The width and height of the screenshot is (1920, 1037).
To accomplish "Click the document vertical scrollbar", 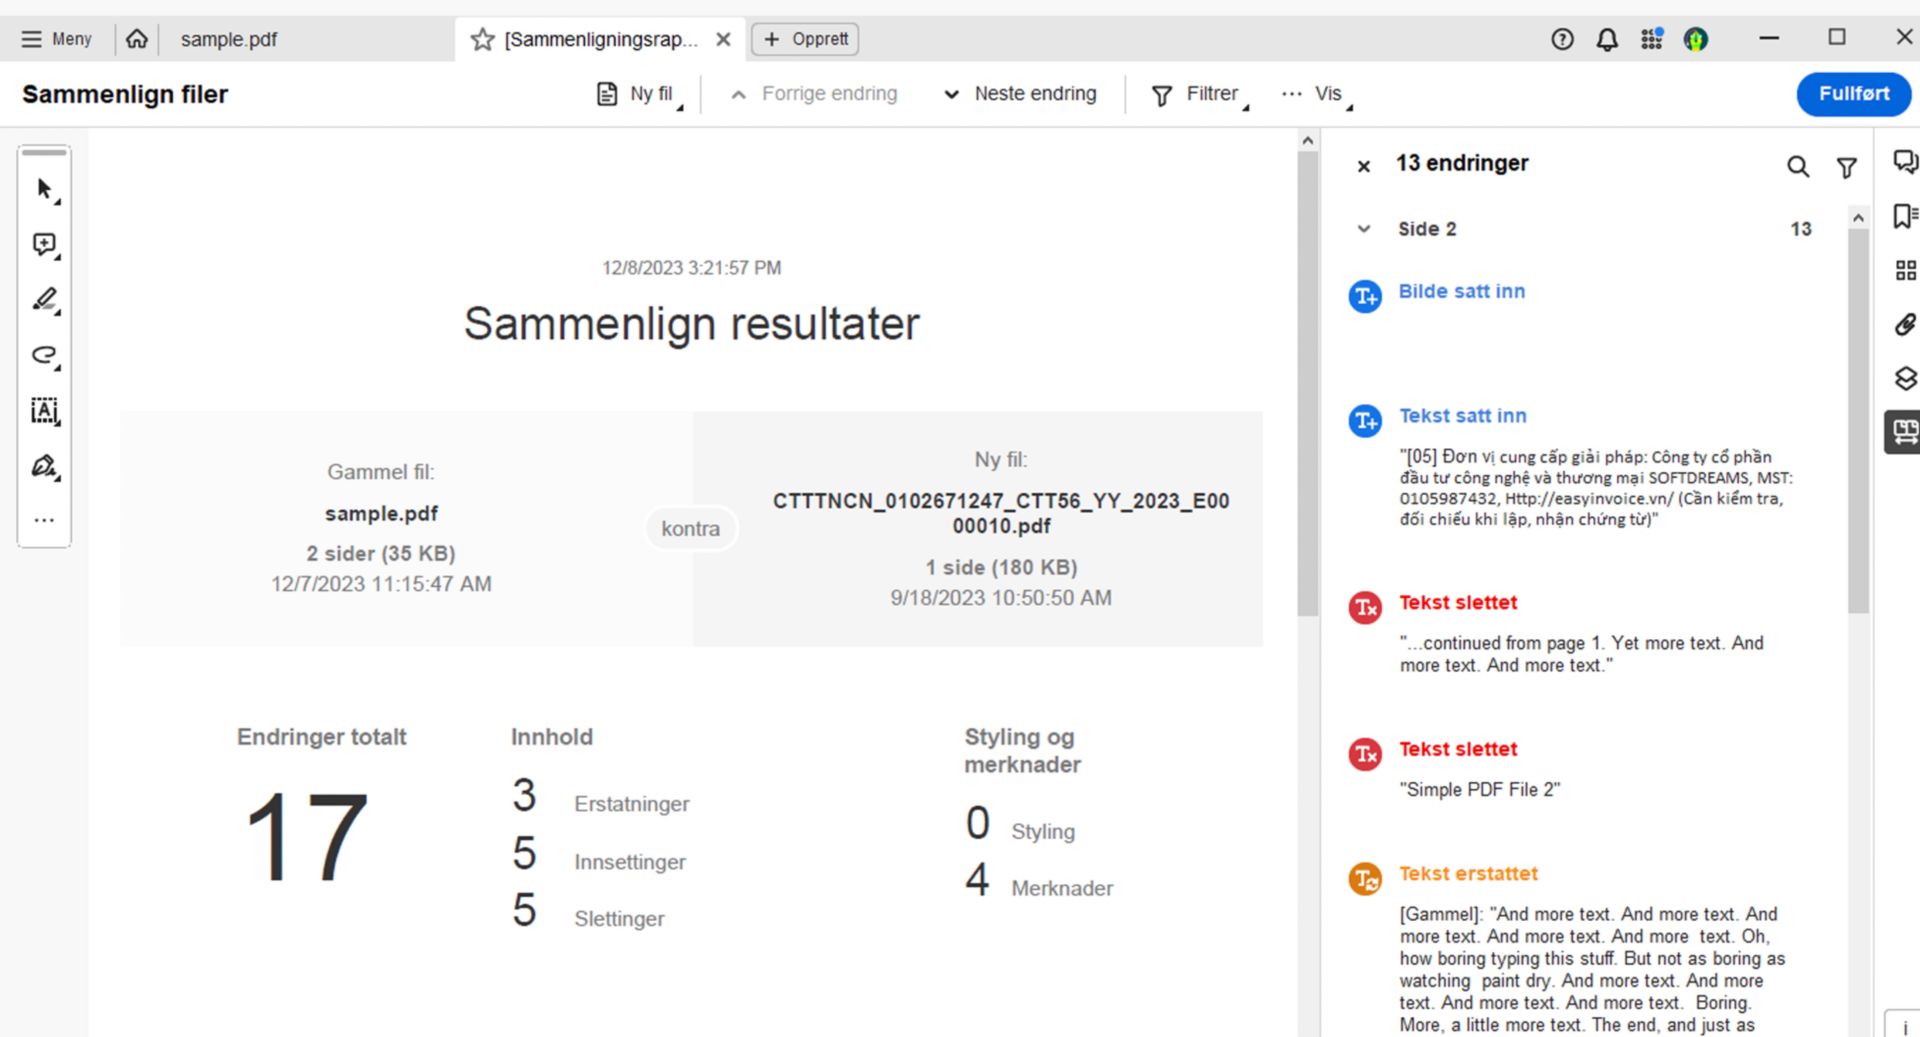I will tap(1307, 380).
